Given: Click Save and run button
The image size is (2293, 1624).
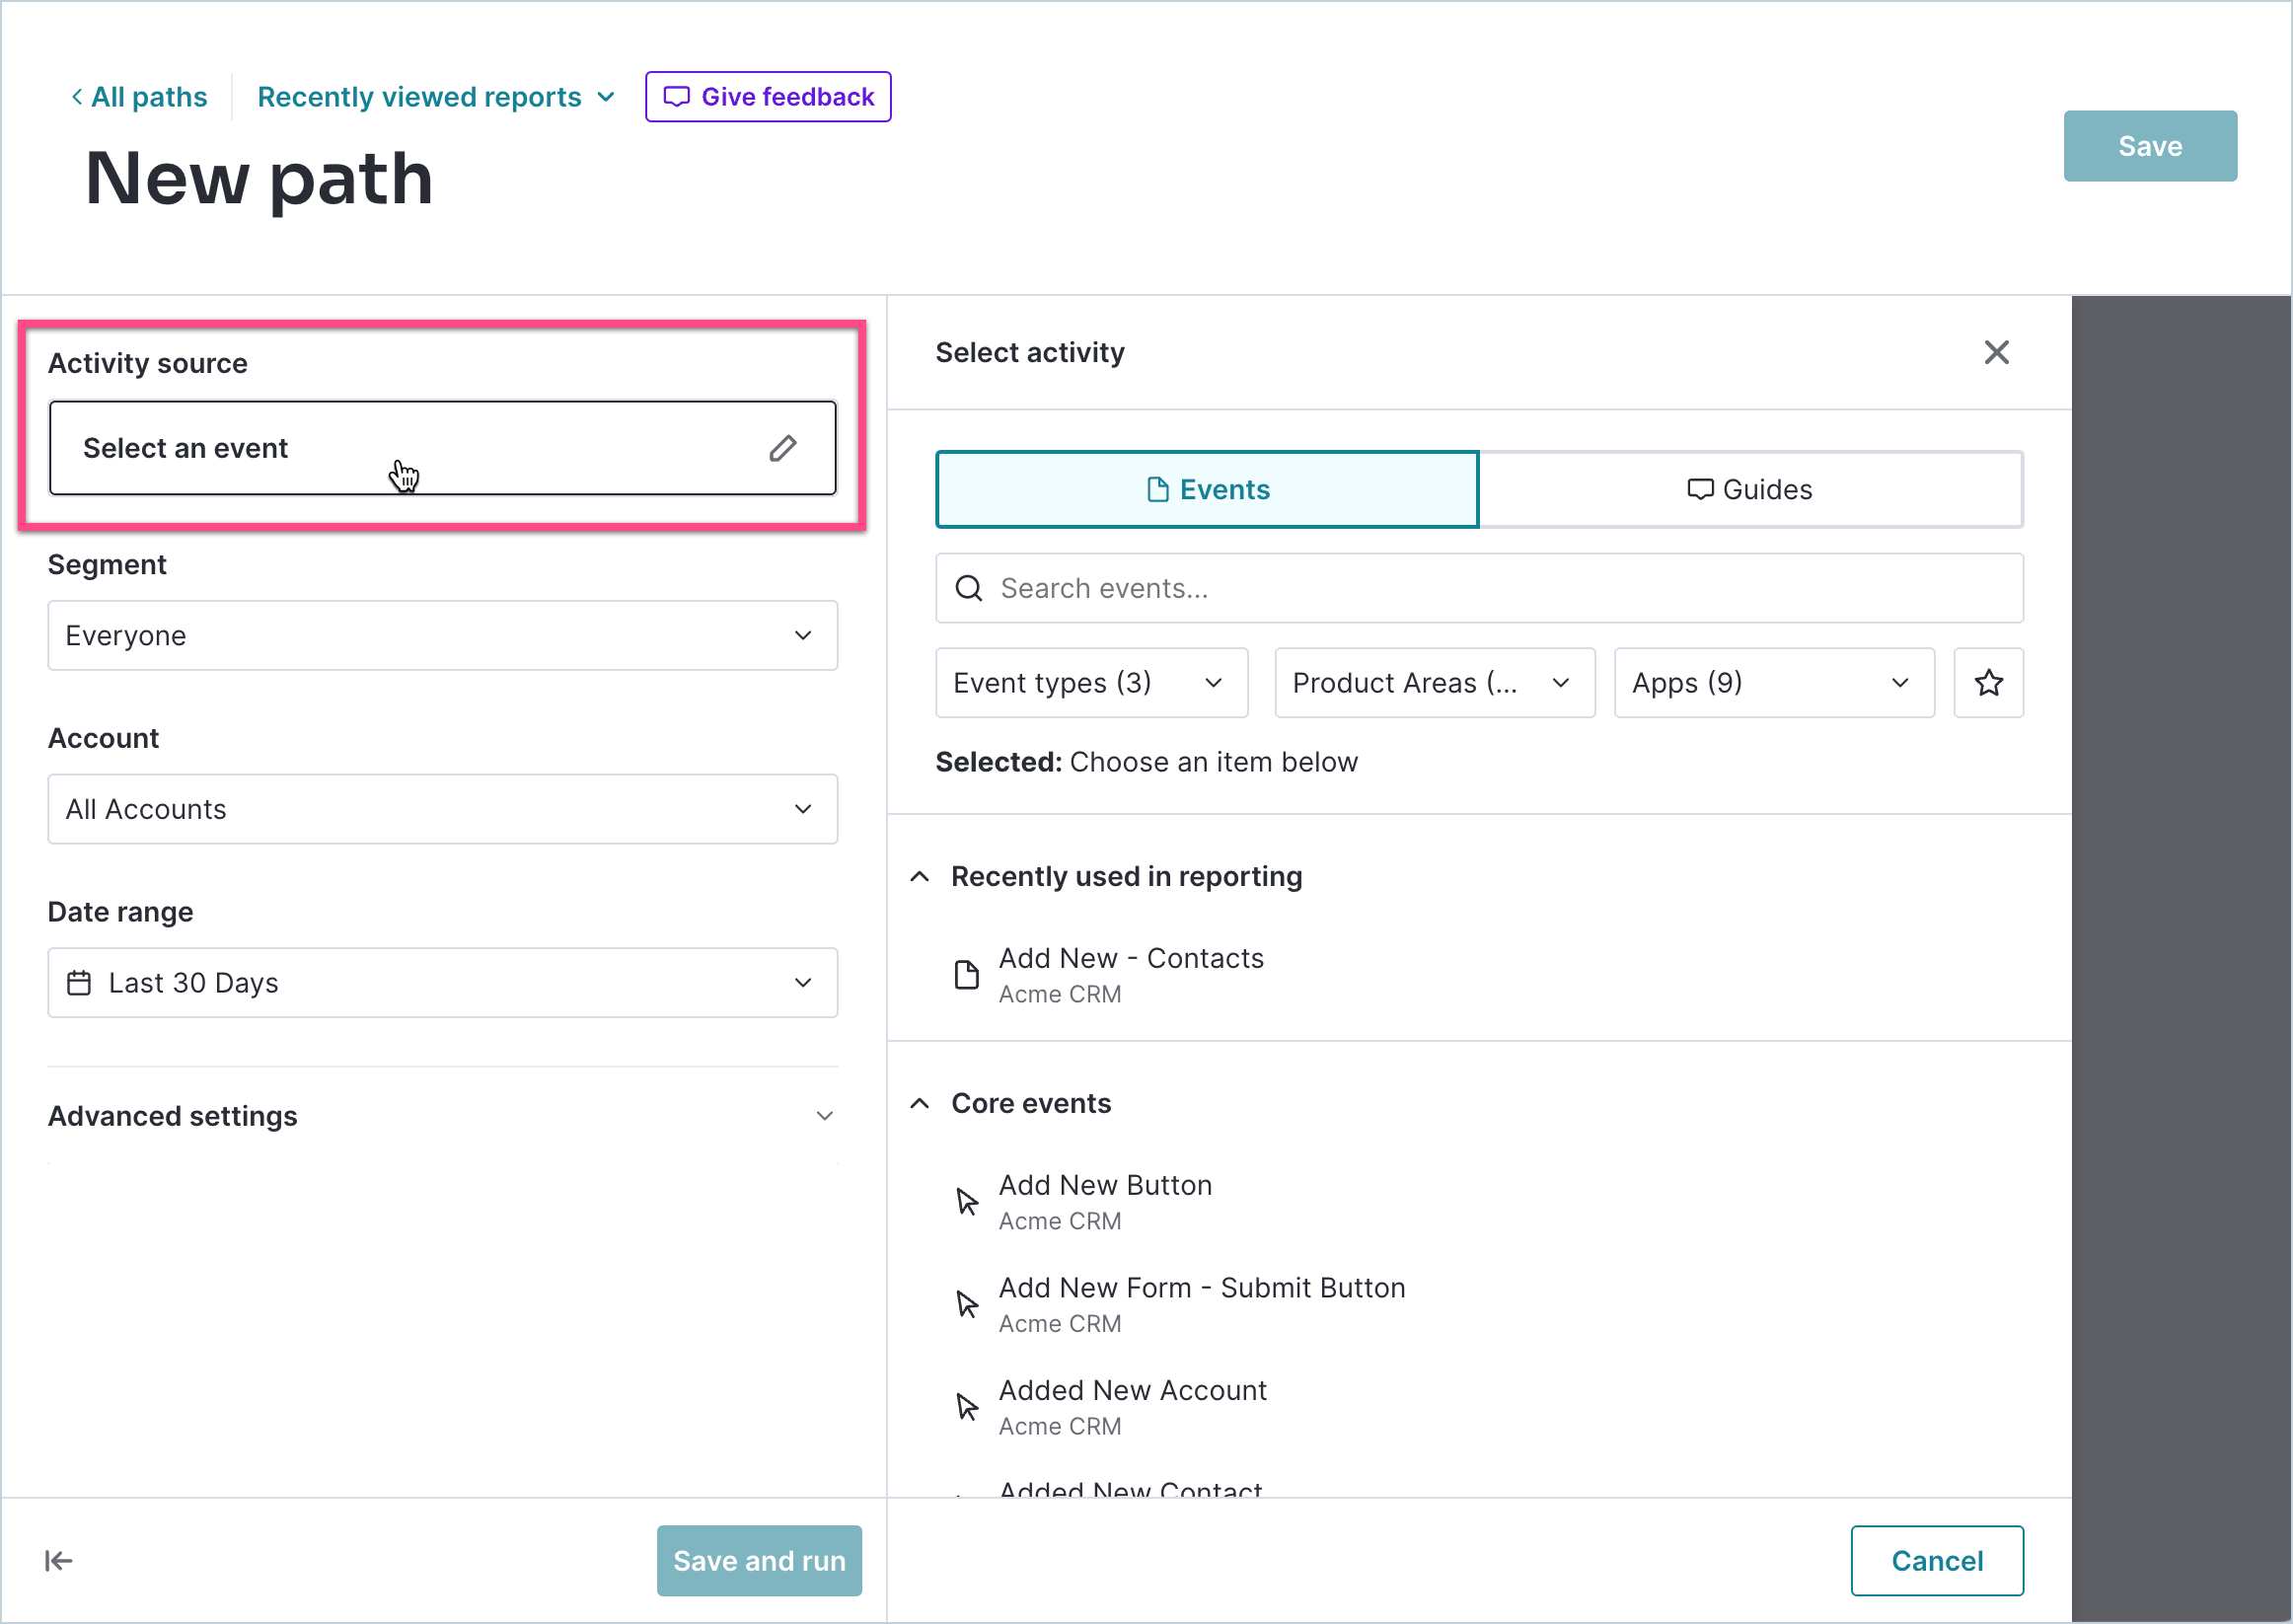Looking at the screenshot, I should tap(759, 1561).
